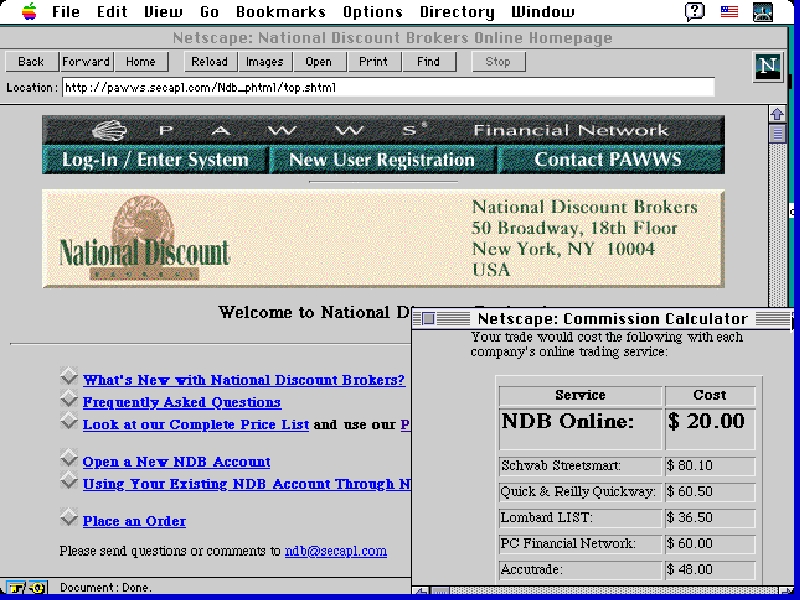Click the Accutrade service cell

click(580, 570)
